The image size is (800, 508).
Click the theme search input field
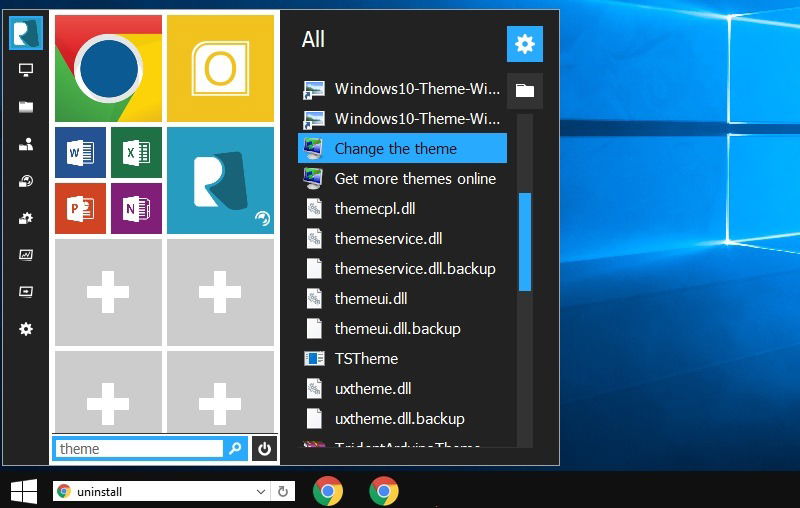click(x=139, y=449)
